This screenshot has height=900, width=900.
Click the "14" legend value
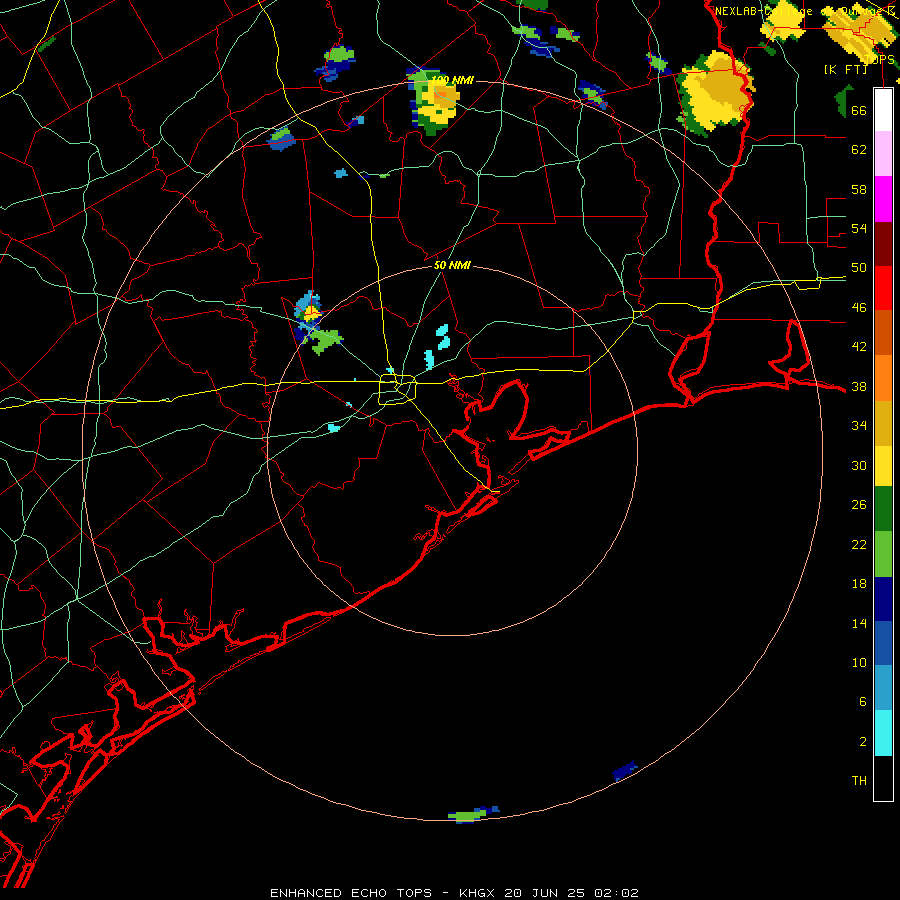tap(859, 623)
